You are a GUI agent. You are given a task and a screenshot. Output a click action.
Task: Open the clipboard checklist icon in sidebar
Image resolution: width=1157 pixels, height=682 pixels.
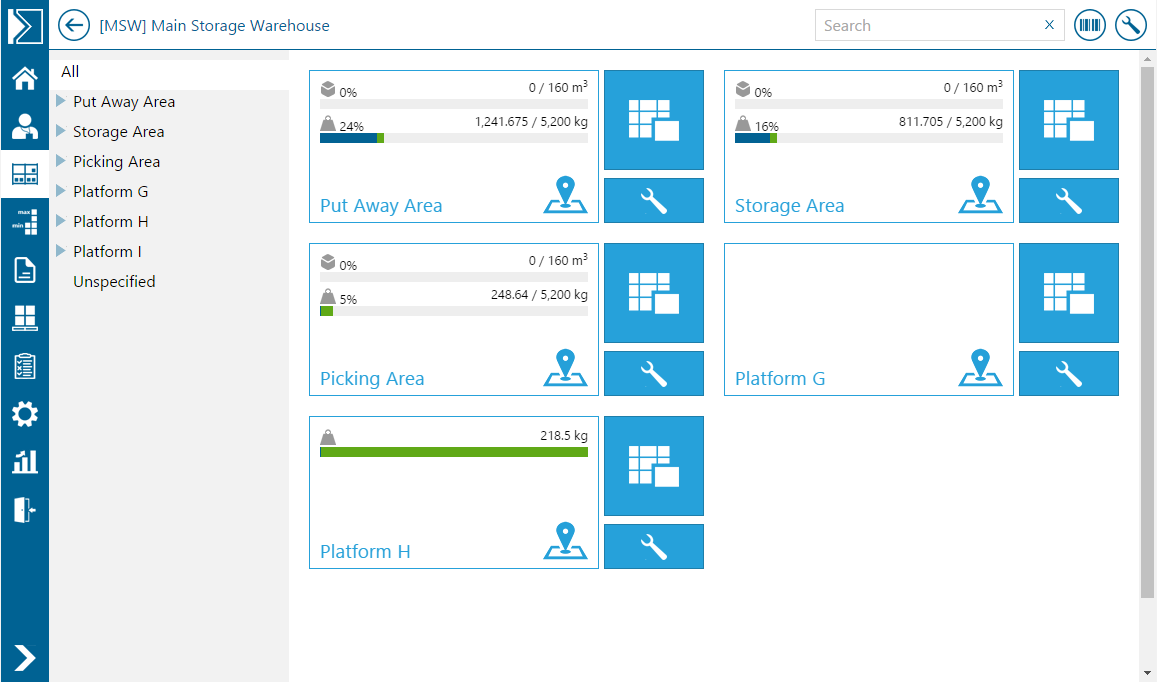tap(25, 366)
